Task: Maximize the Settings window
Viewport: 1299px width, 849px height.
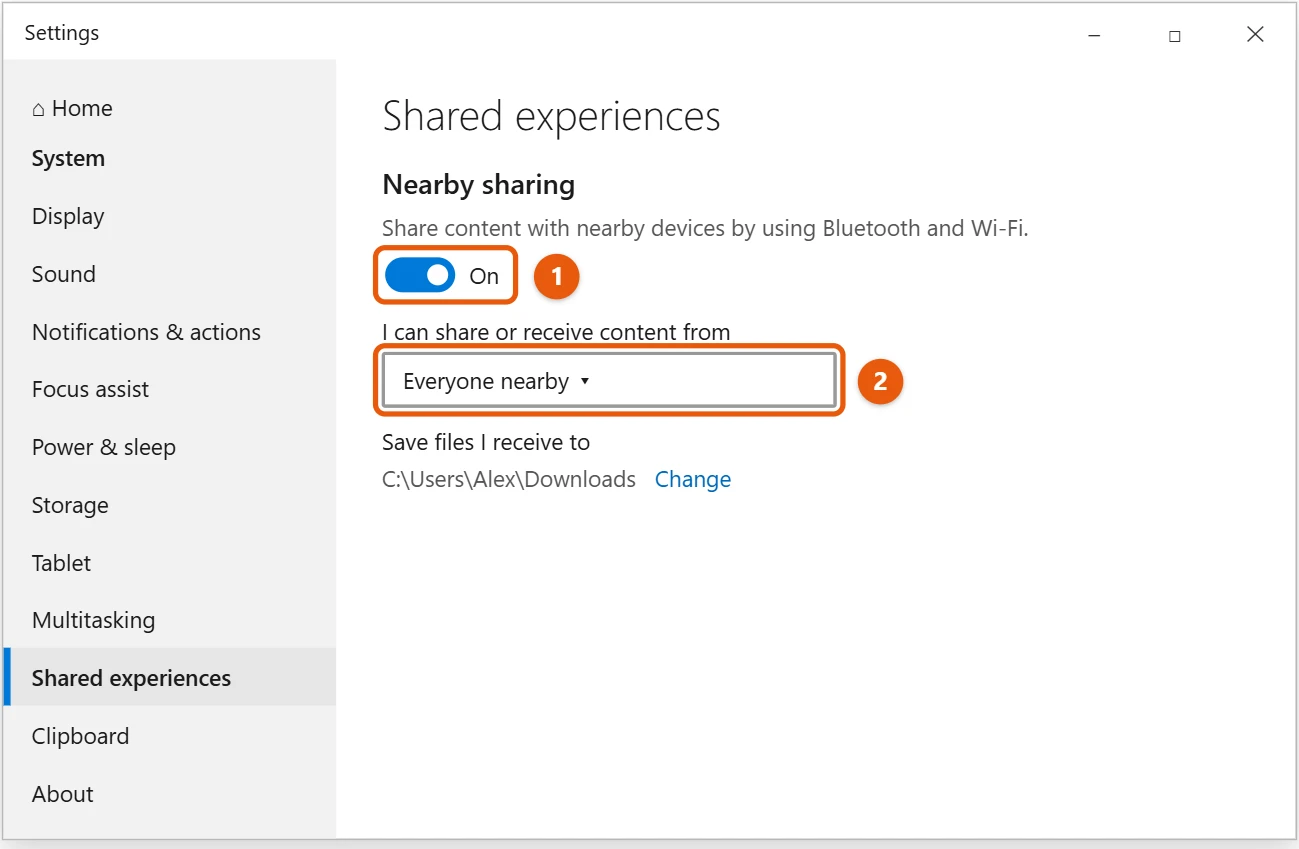Action: [1175, 35]
